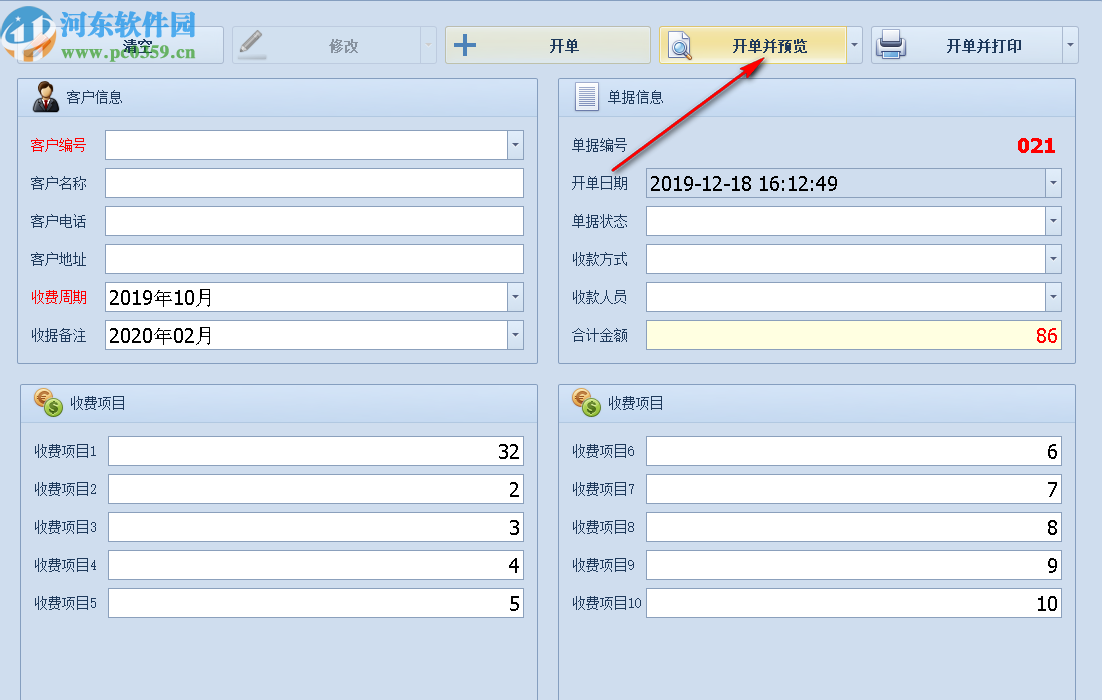Click the person icon in 客户信息 header
Image resolution: width=1102 pixels, height=700 pixels.
44,97
